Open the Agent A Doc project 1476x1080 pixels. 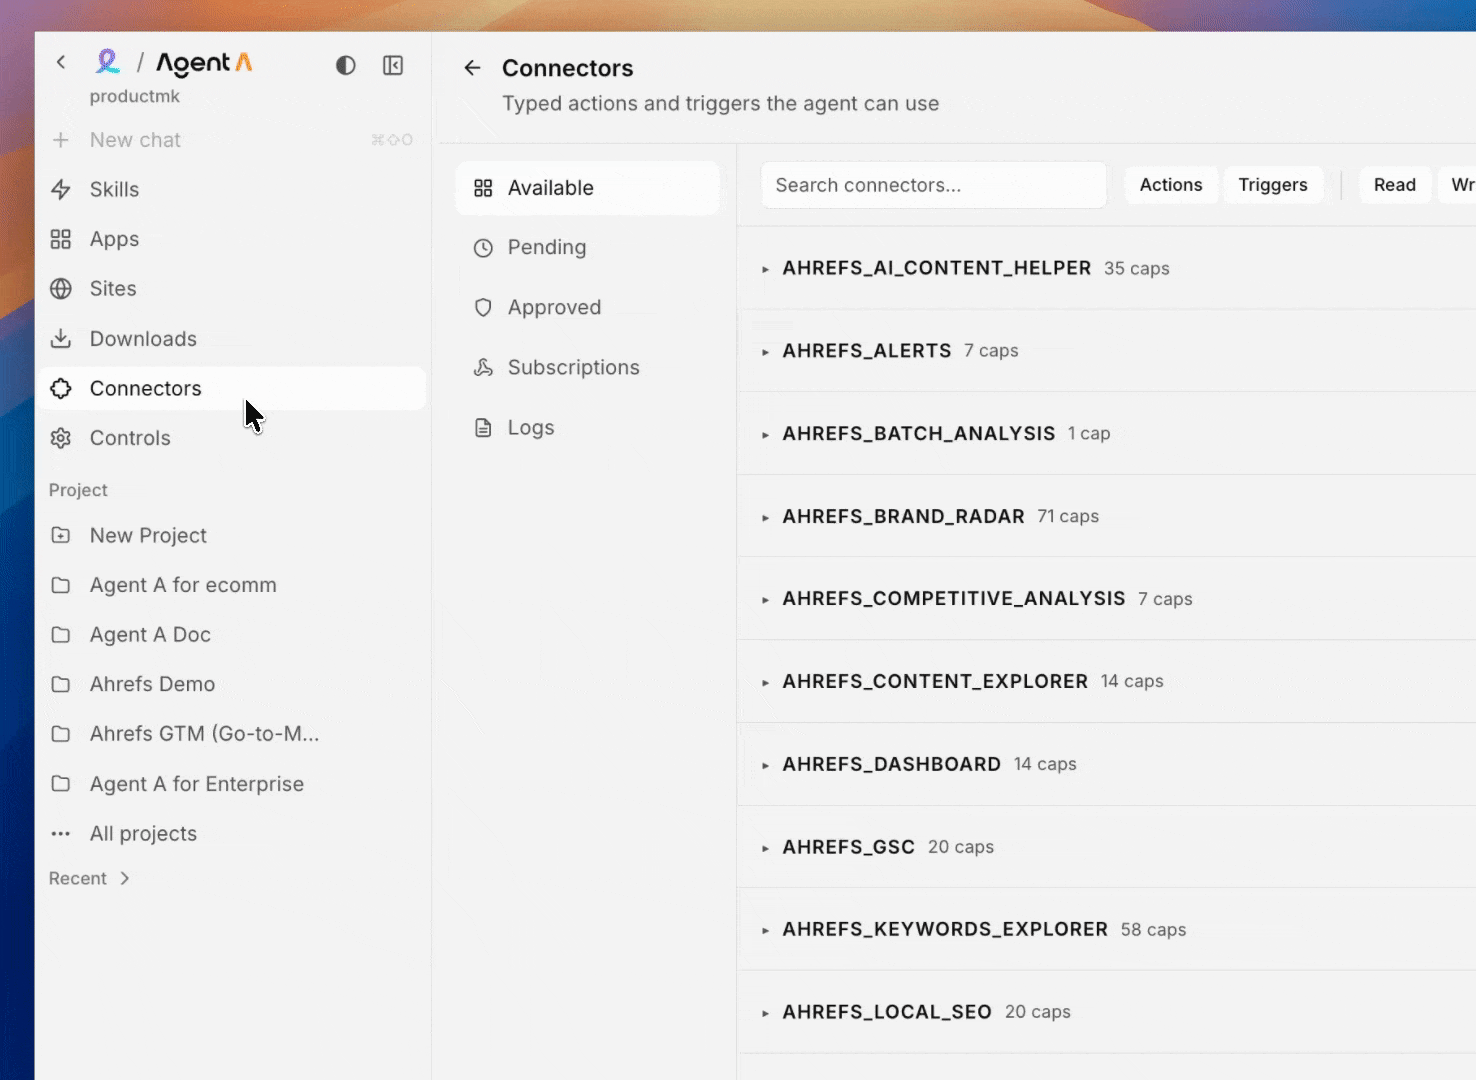[231, 635]
